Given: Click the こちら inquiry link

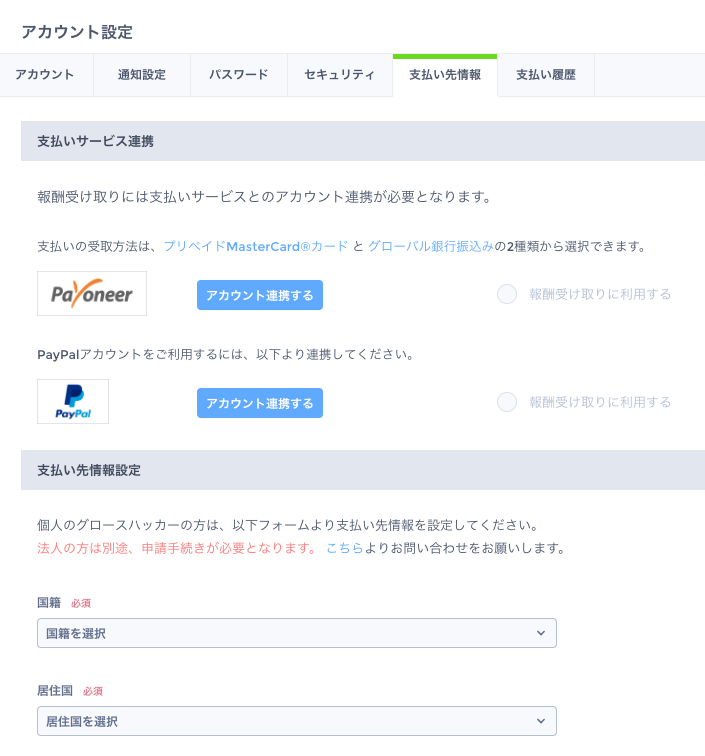Looking at the screenshot, I should [x=344, y=548].
